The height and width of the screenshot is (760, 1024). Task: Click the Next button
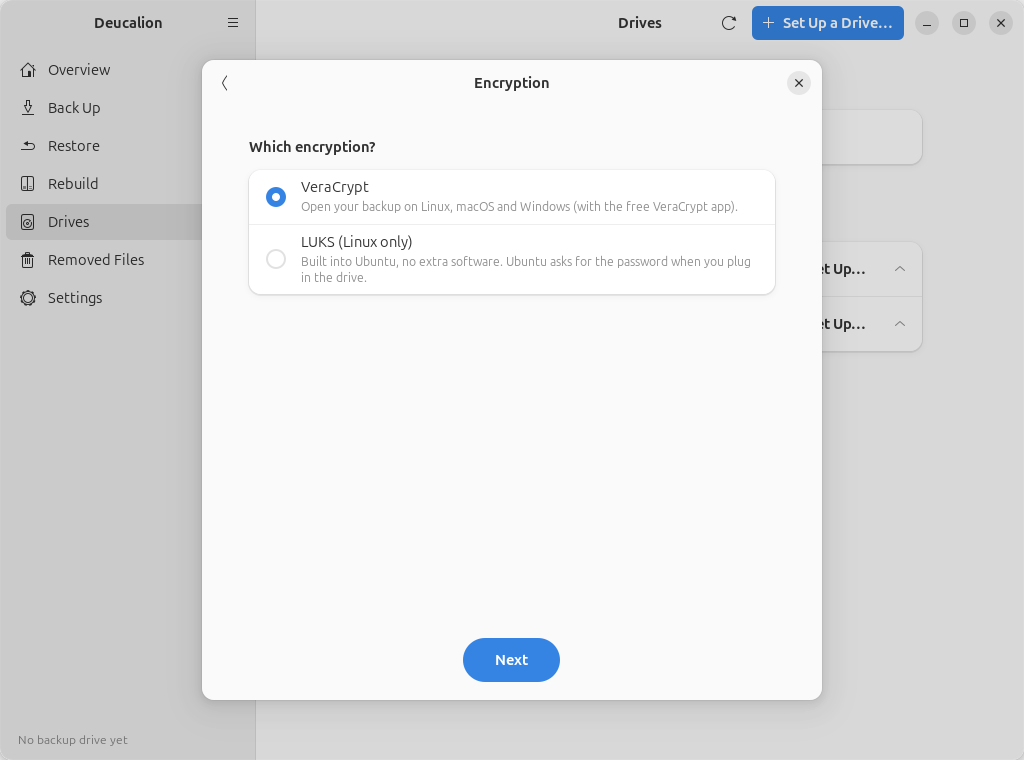[511, 660]
